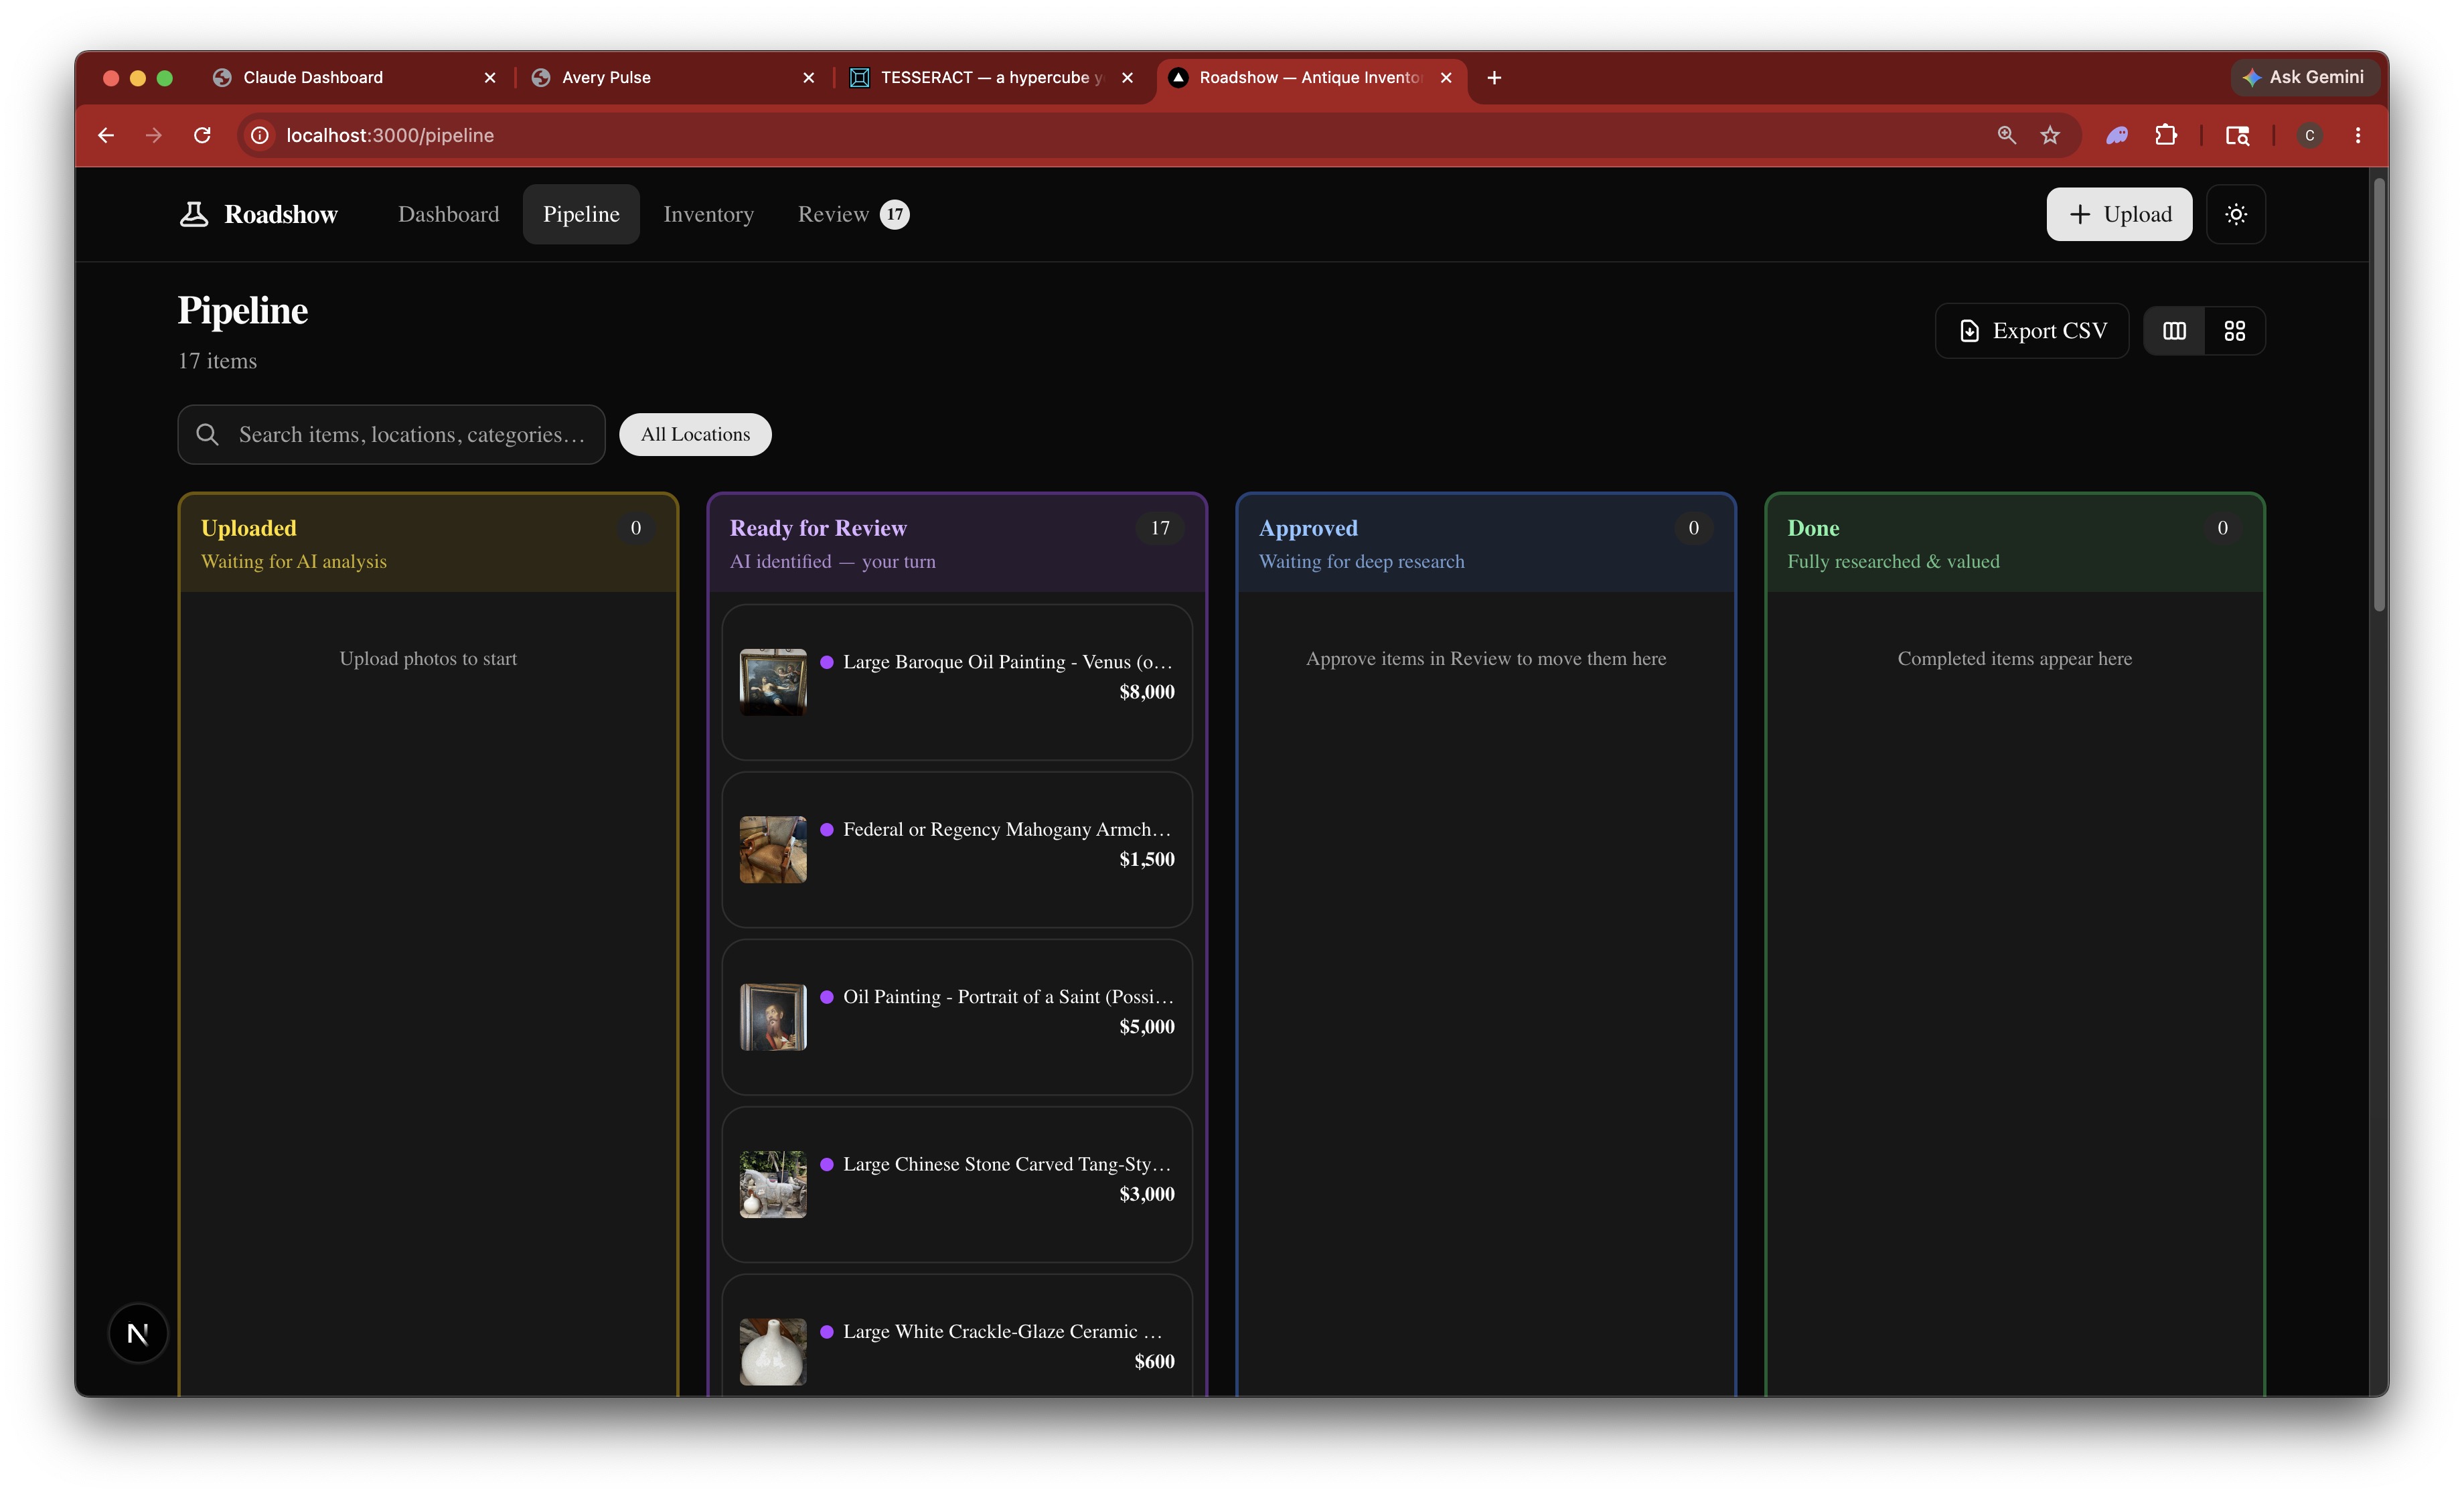Click the $3,000 price value
Screen dimensions: 2464x1496
(x=1147, y=1194)
